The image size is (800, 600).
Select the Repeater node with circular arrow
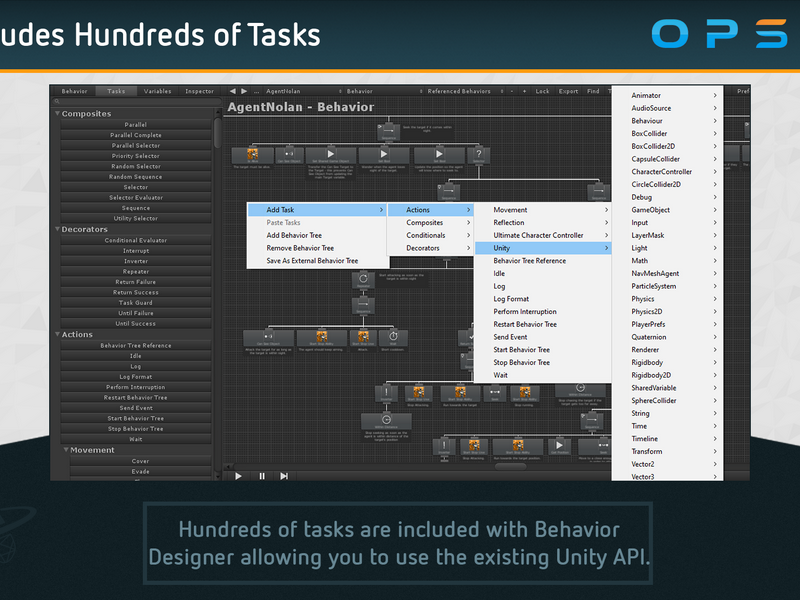coord(363,280)
